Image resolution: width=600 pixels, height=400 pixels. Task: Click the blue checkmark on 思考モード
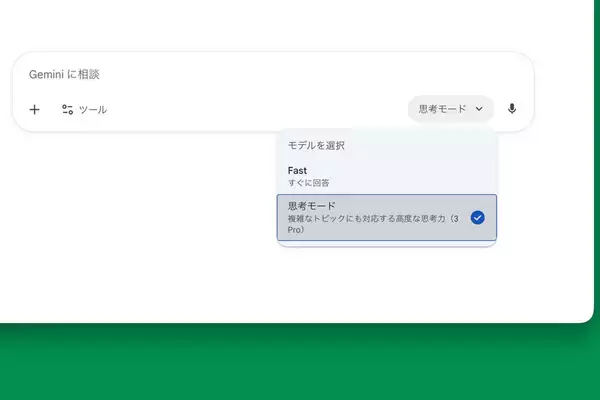tap(478, 217)
